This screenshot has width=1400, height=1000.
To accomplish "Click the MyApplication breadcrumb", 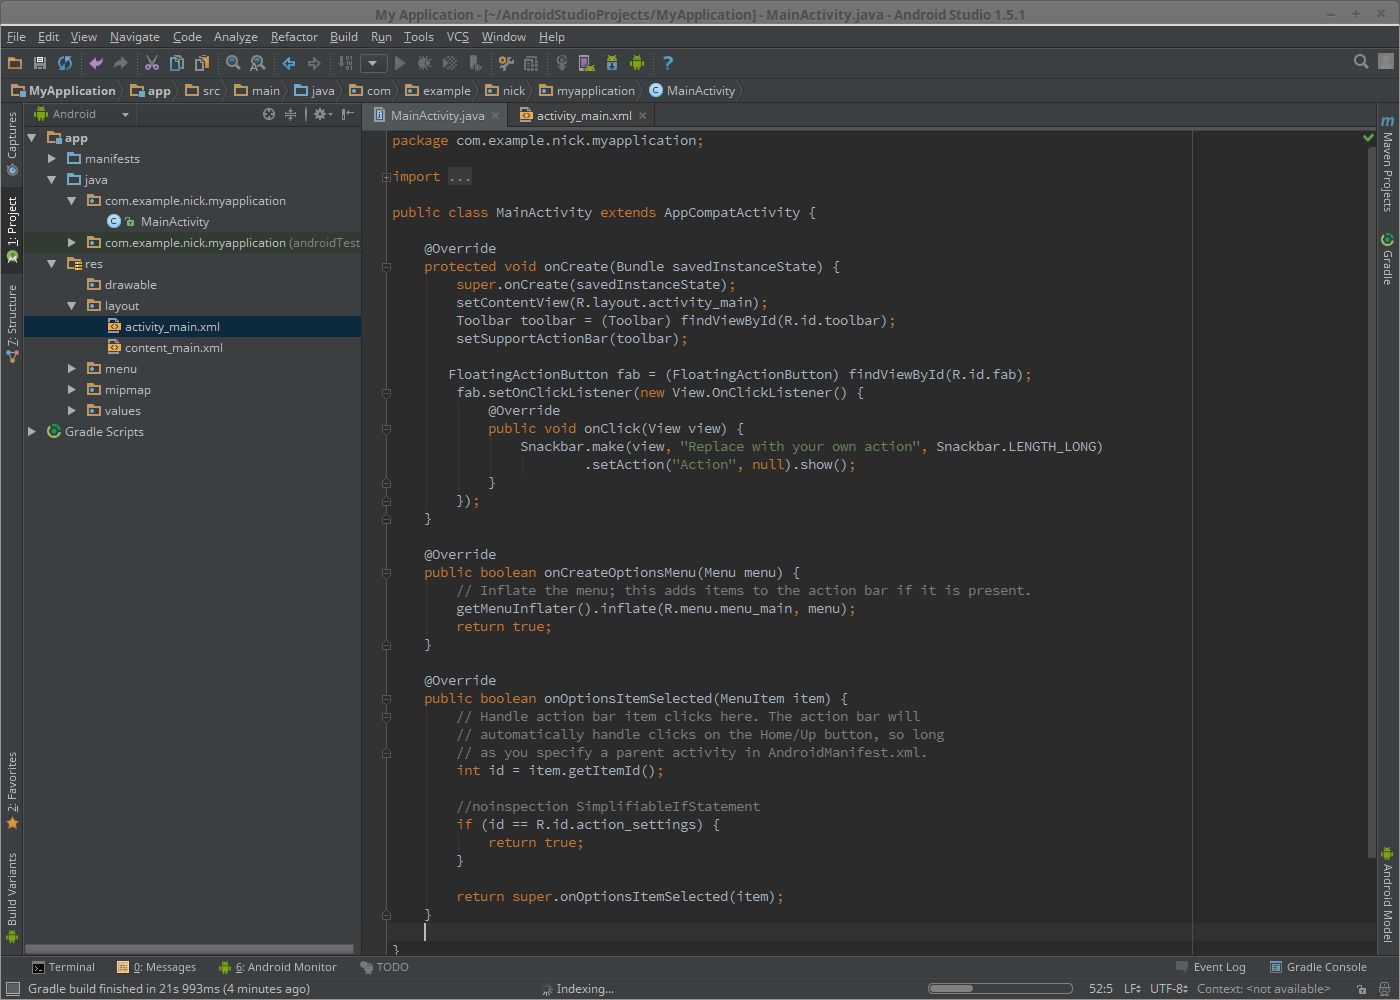I will pos(63,91).
